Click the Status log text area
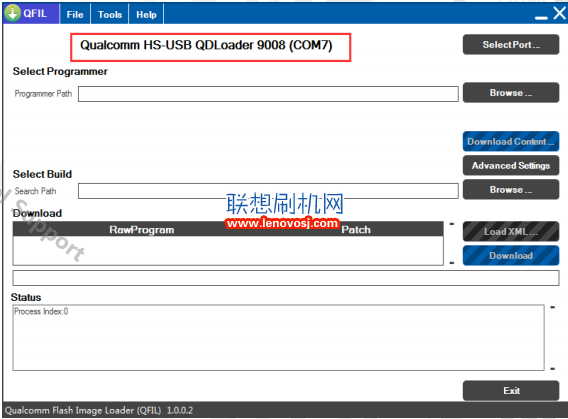The image size is (568, 419). pyautogui.click(x=278, y=338)
